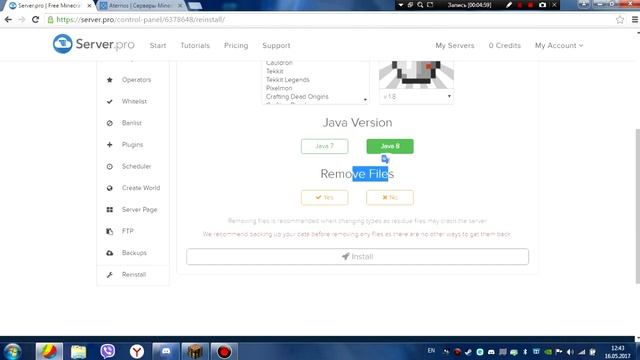Viewport: 640px width, 360px height.
Task: Click the page vertical scrollbar
Action: pos(638,206)
